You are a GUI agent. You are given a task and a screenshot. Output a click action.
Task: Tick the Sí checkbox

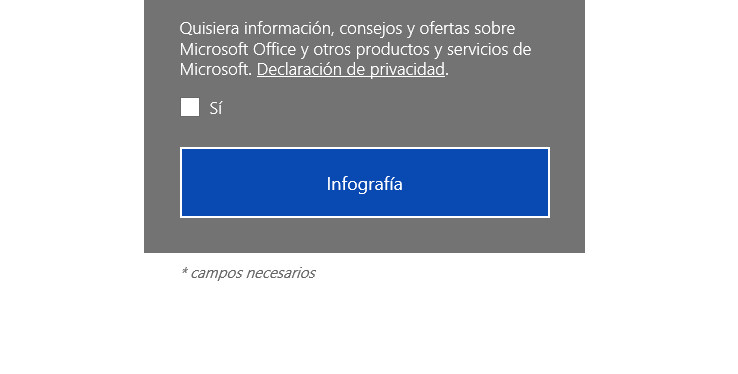(190, 107)
